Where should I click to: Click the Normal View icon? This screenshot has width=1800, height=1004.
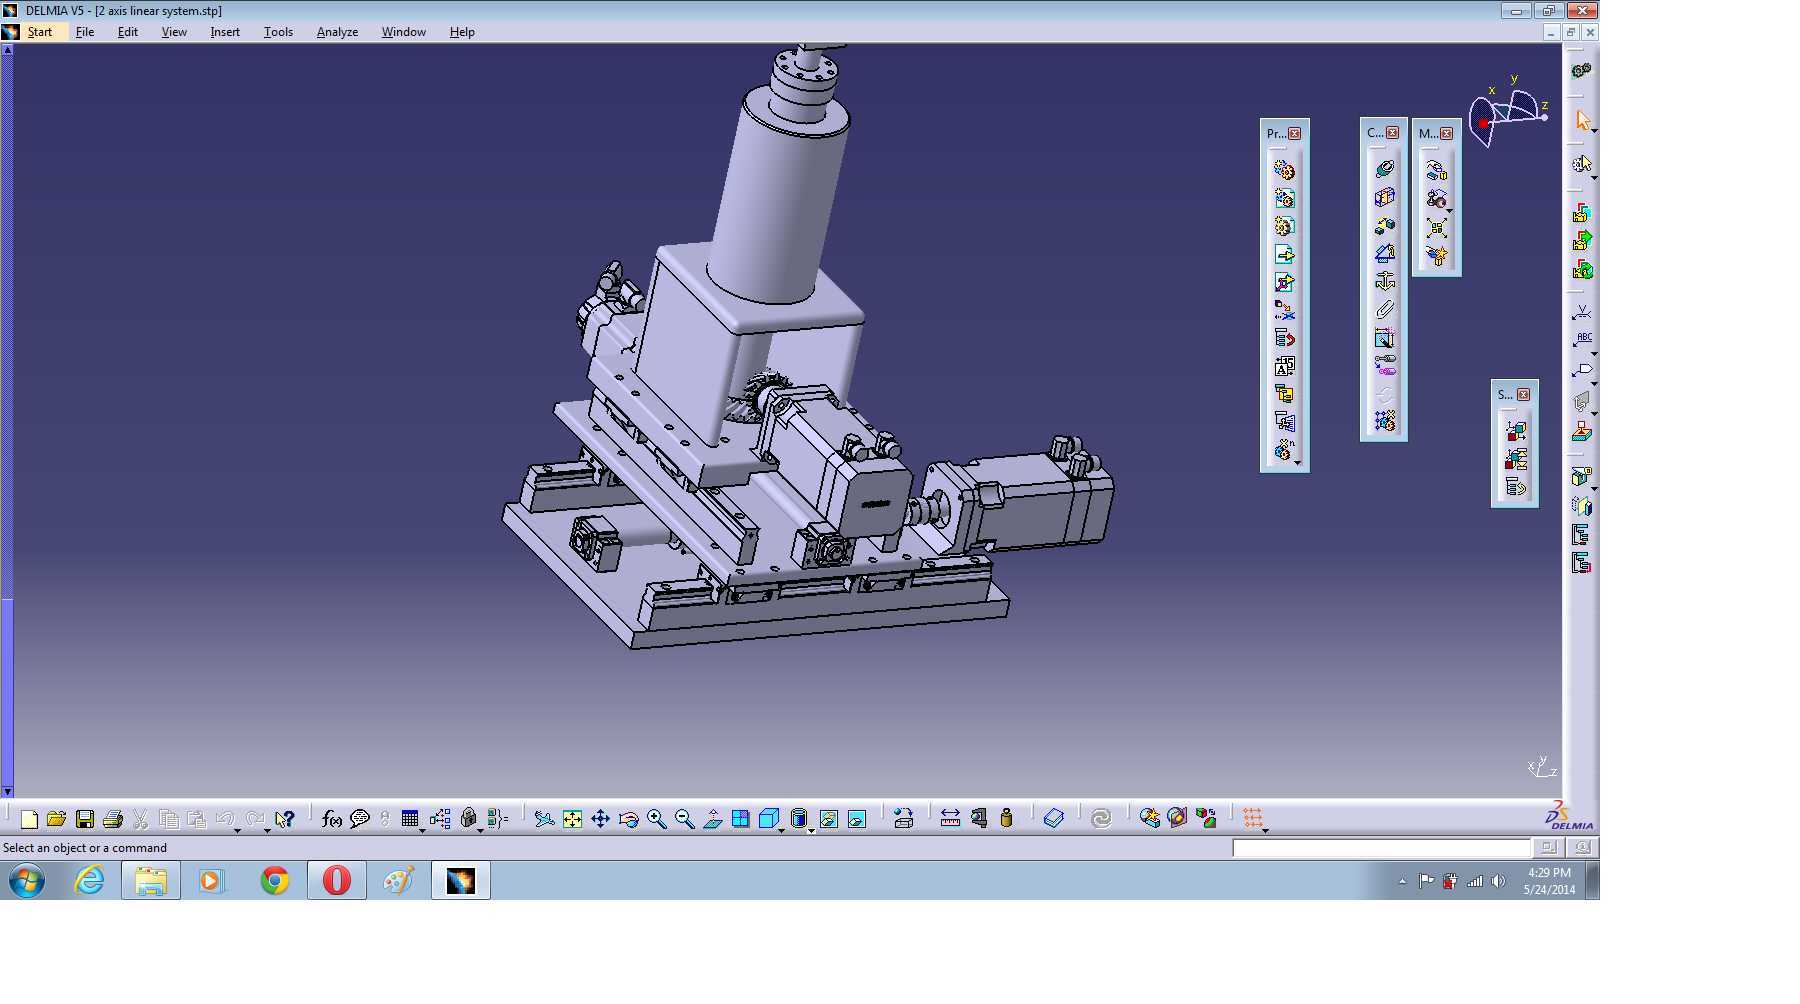pyautogui.click(x=713, y=819)
